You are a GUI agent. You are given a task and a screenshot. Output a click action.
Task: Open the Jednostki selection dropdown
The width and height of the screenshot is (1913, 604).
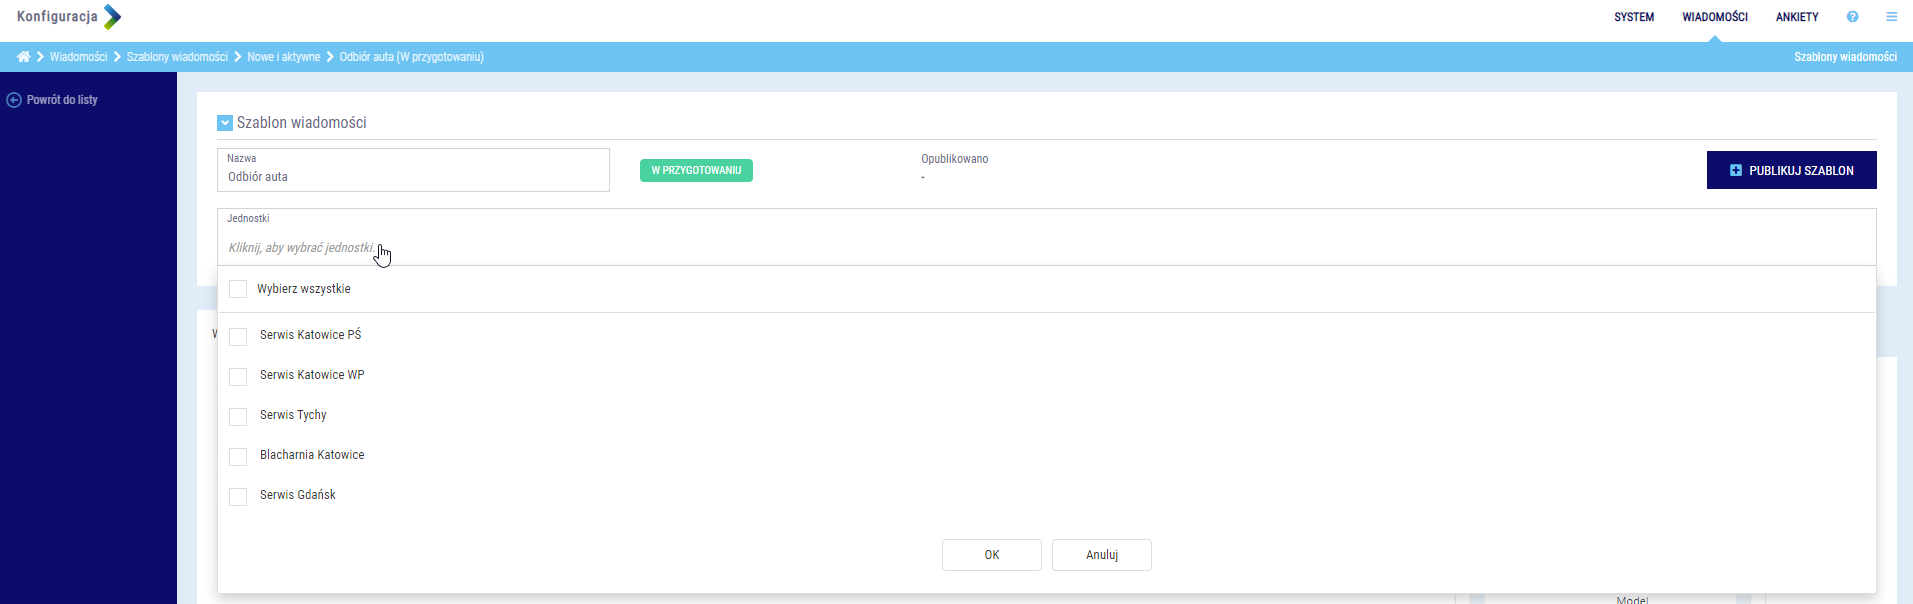tap(1045, 247)
